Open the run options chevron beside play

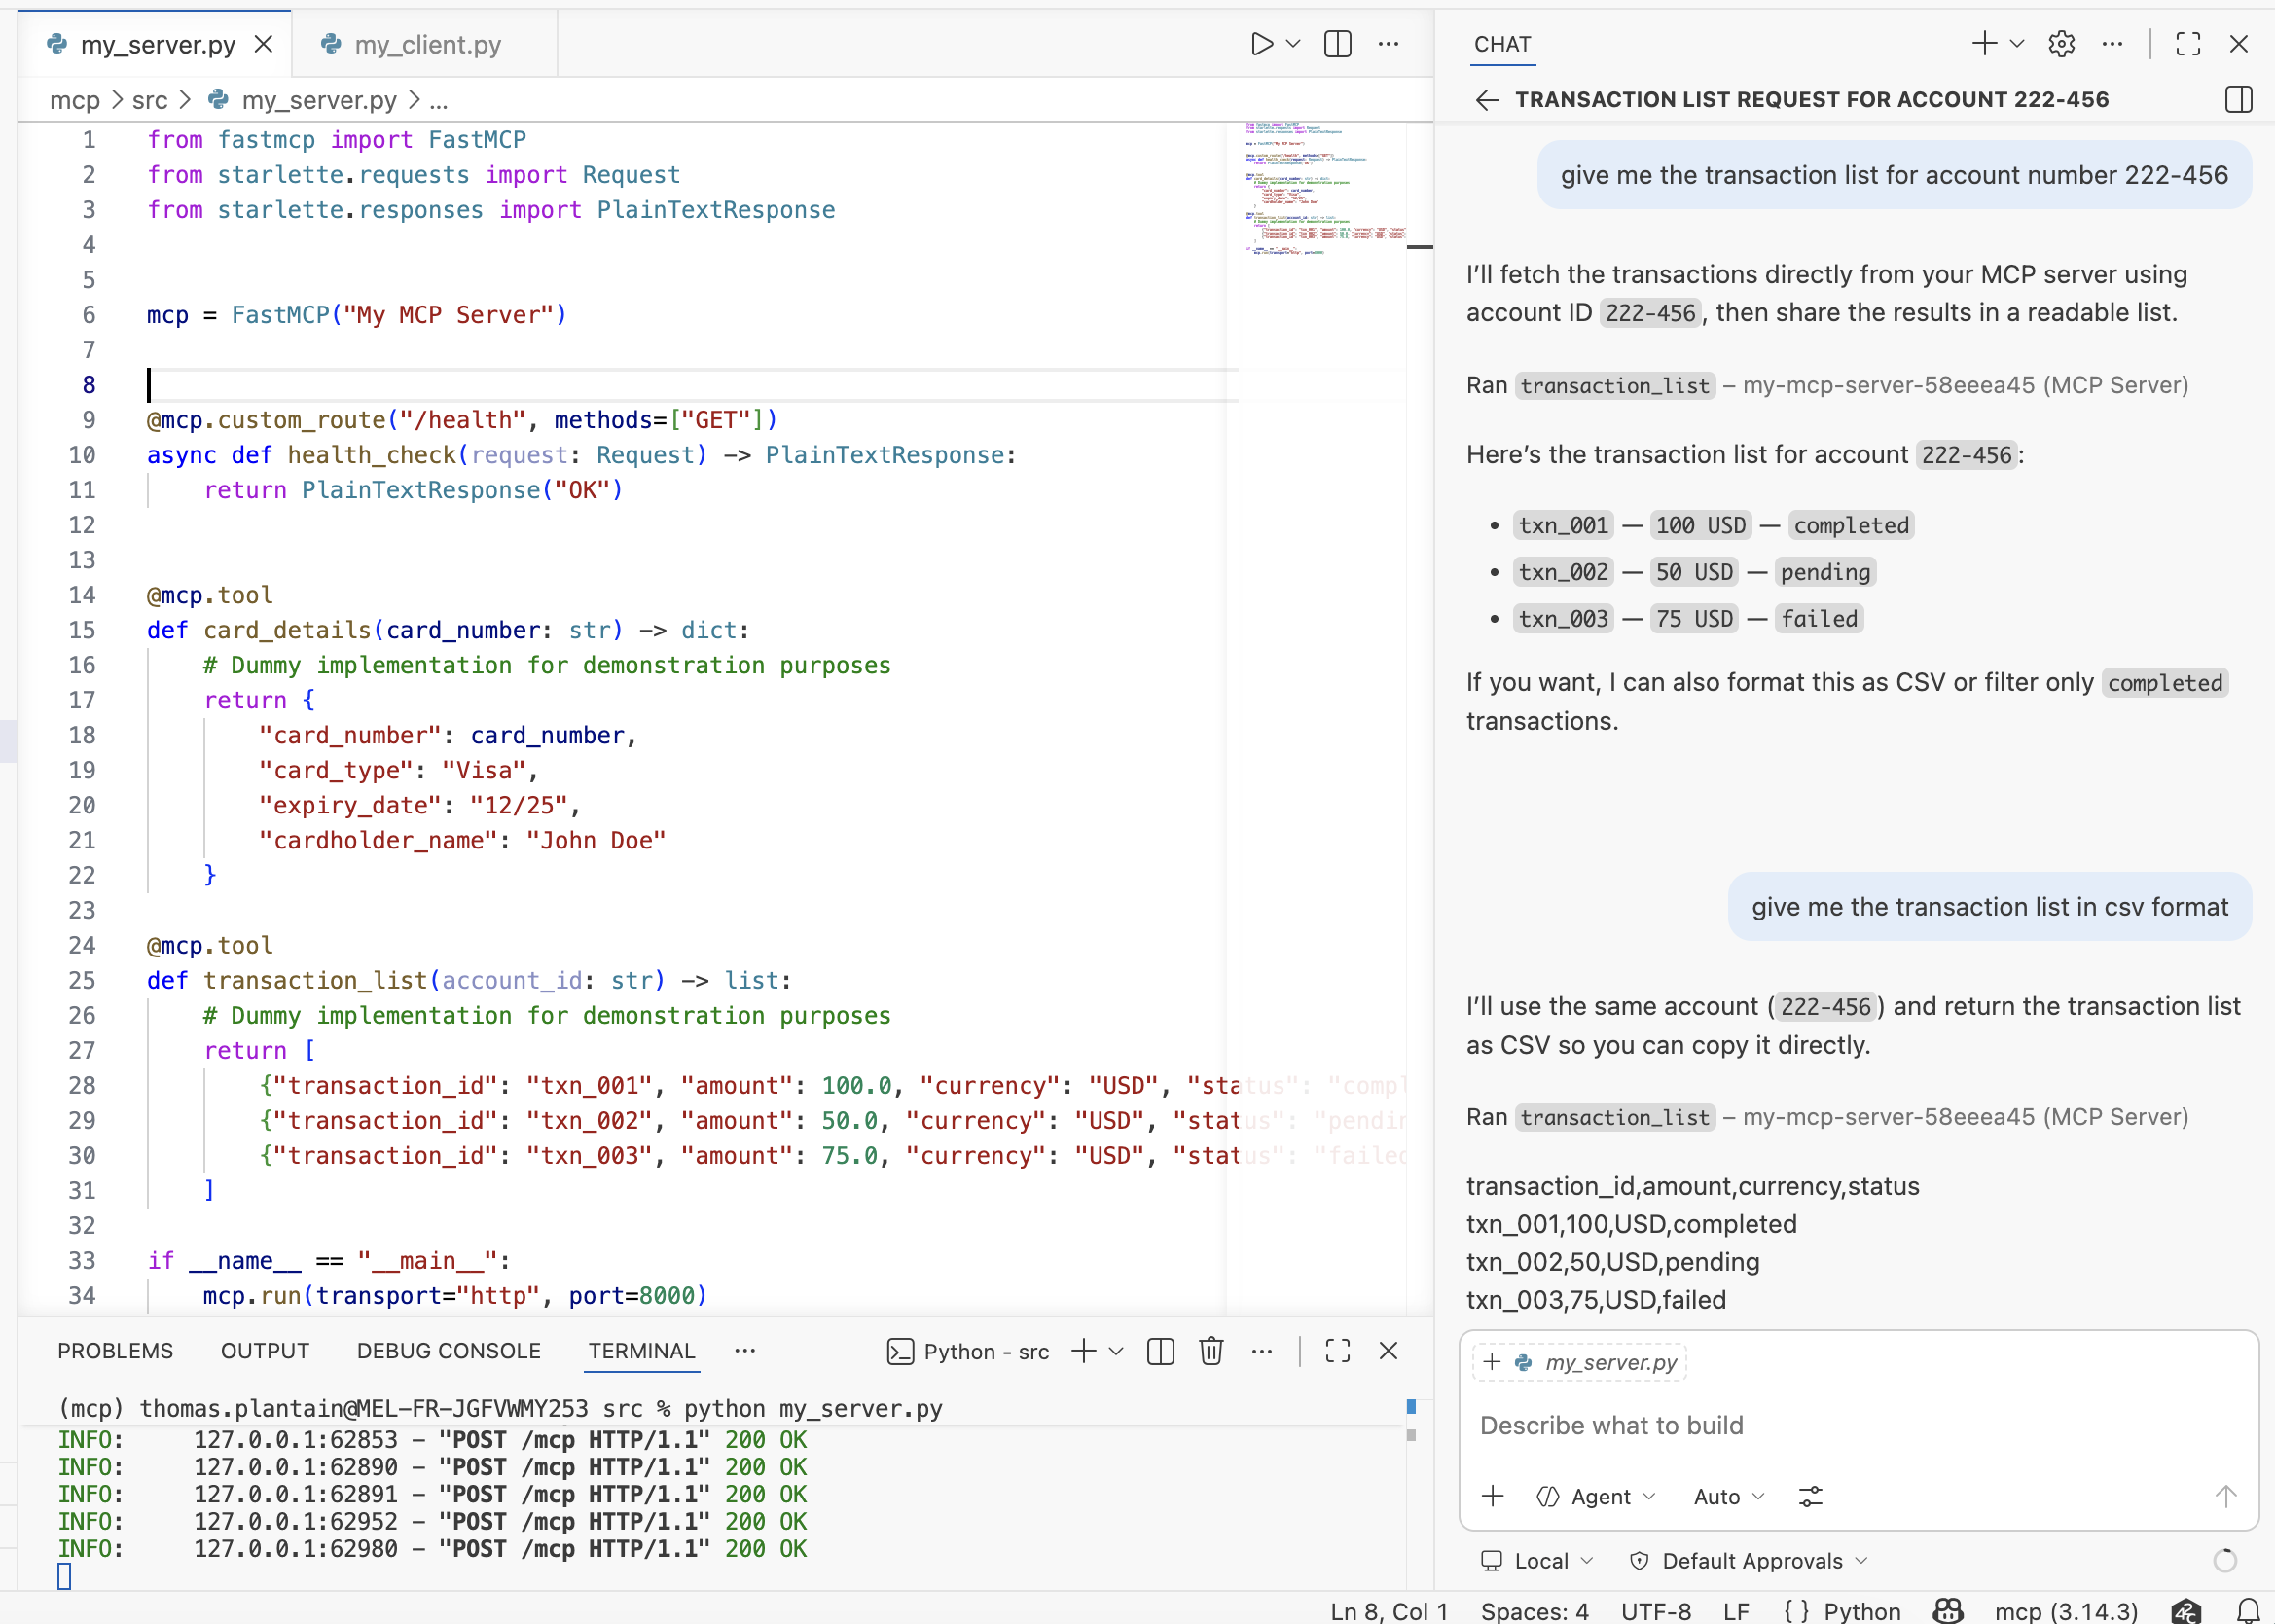1293,44
